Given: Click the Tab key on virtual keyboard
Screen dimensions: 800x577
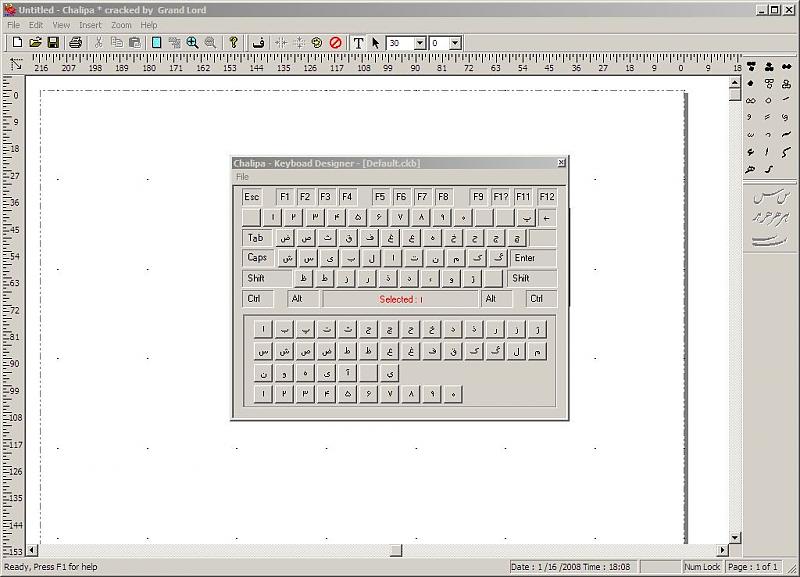Looking at the screenshot, I should [x=257, y=238].
